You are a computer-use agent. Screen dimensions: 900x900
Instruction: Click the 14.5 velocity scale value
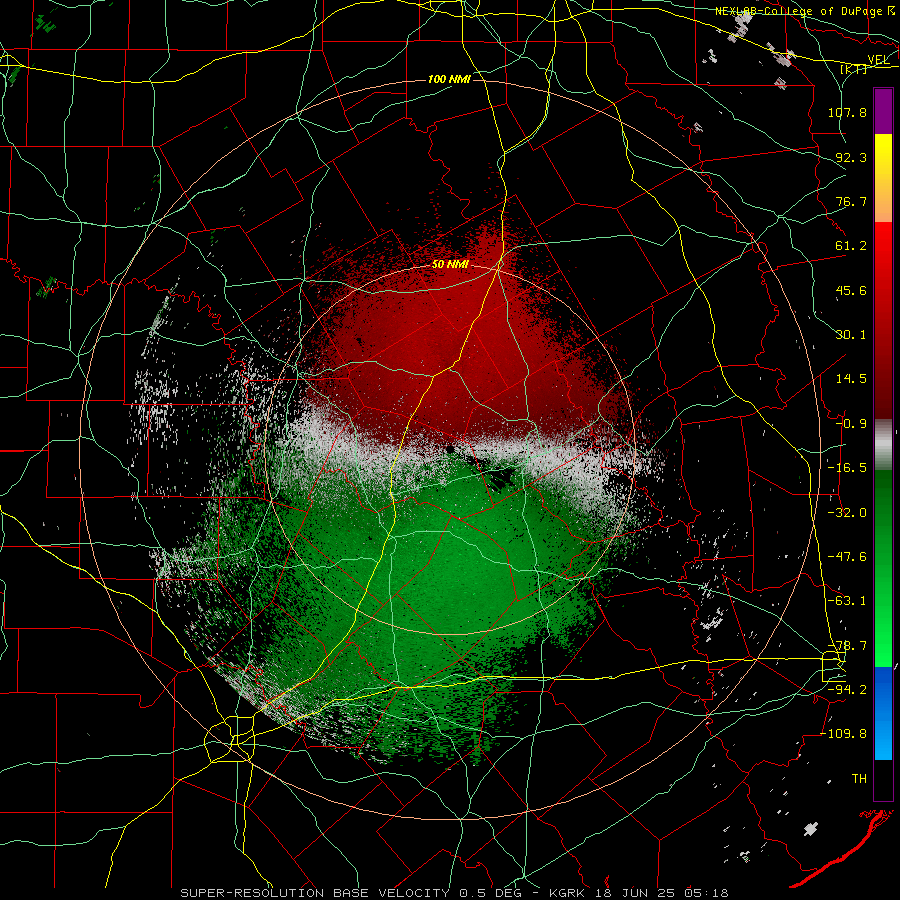tap(851, 379)
